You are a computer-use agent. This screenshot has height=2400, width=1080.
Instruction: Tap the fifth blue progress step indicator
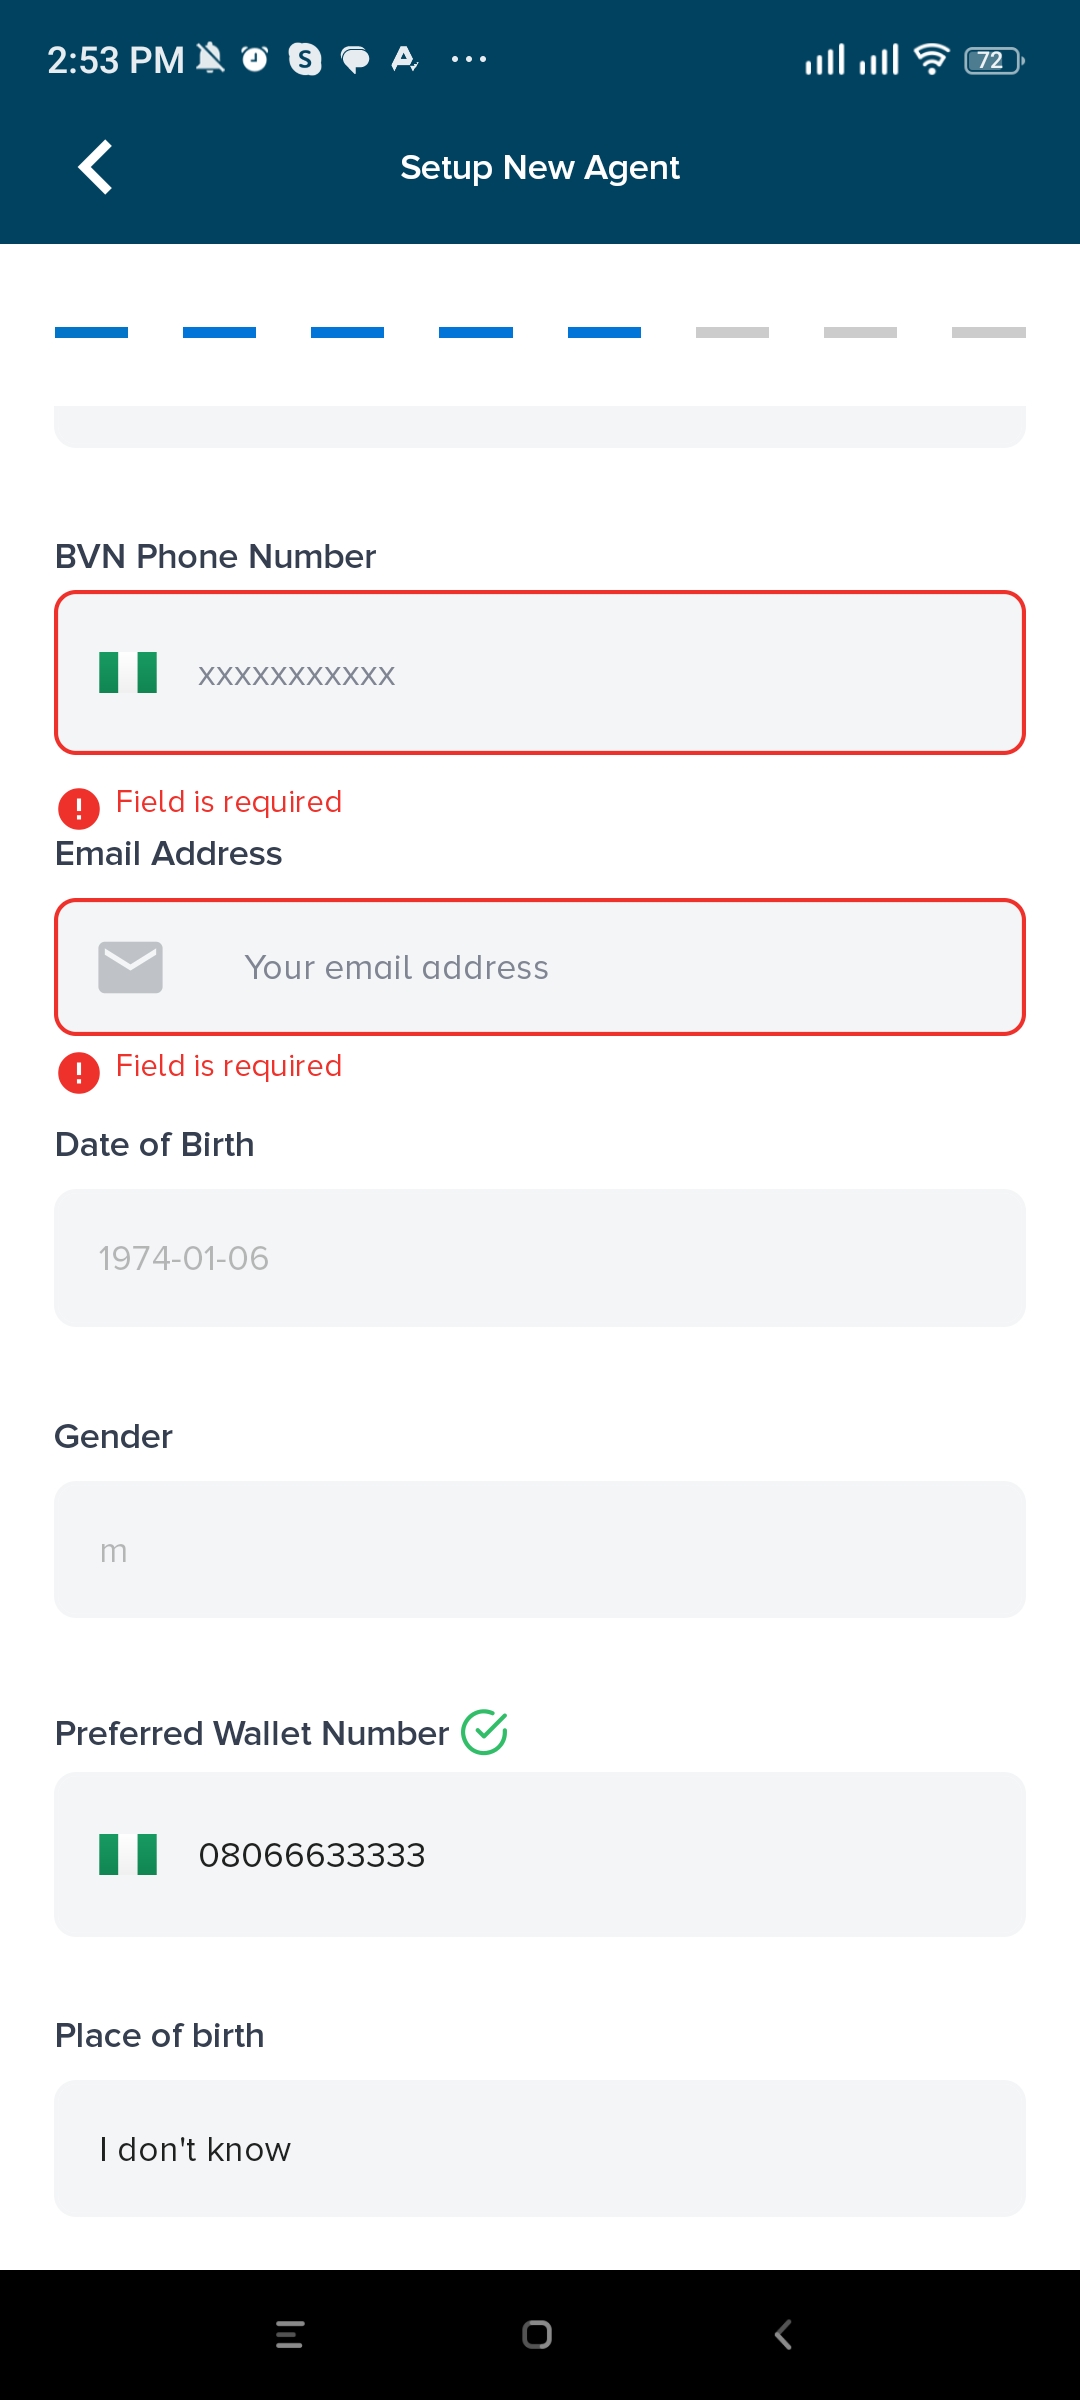click(604, 332)
